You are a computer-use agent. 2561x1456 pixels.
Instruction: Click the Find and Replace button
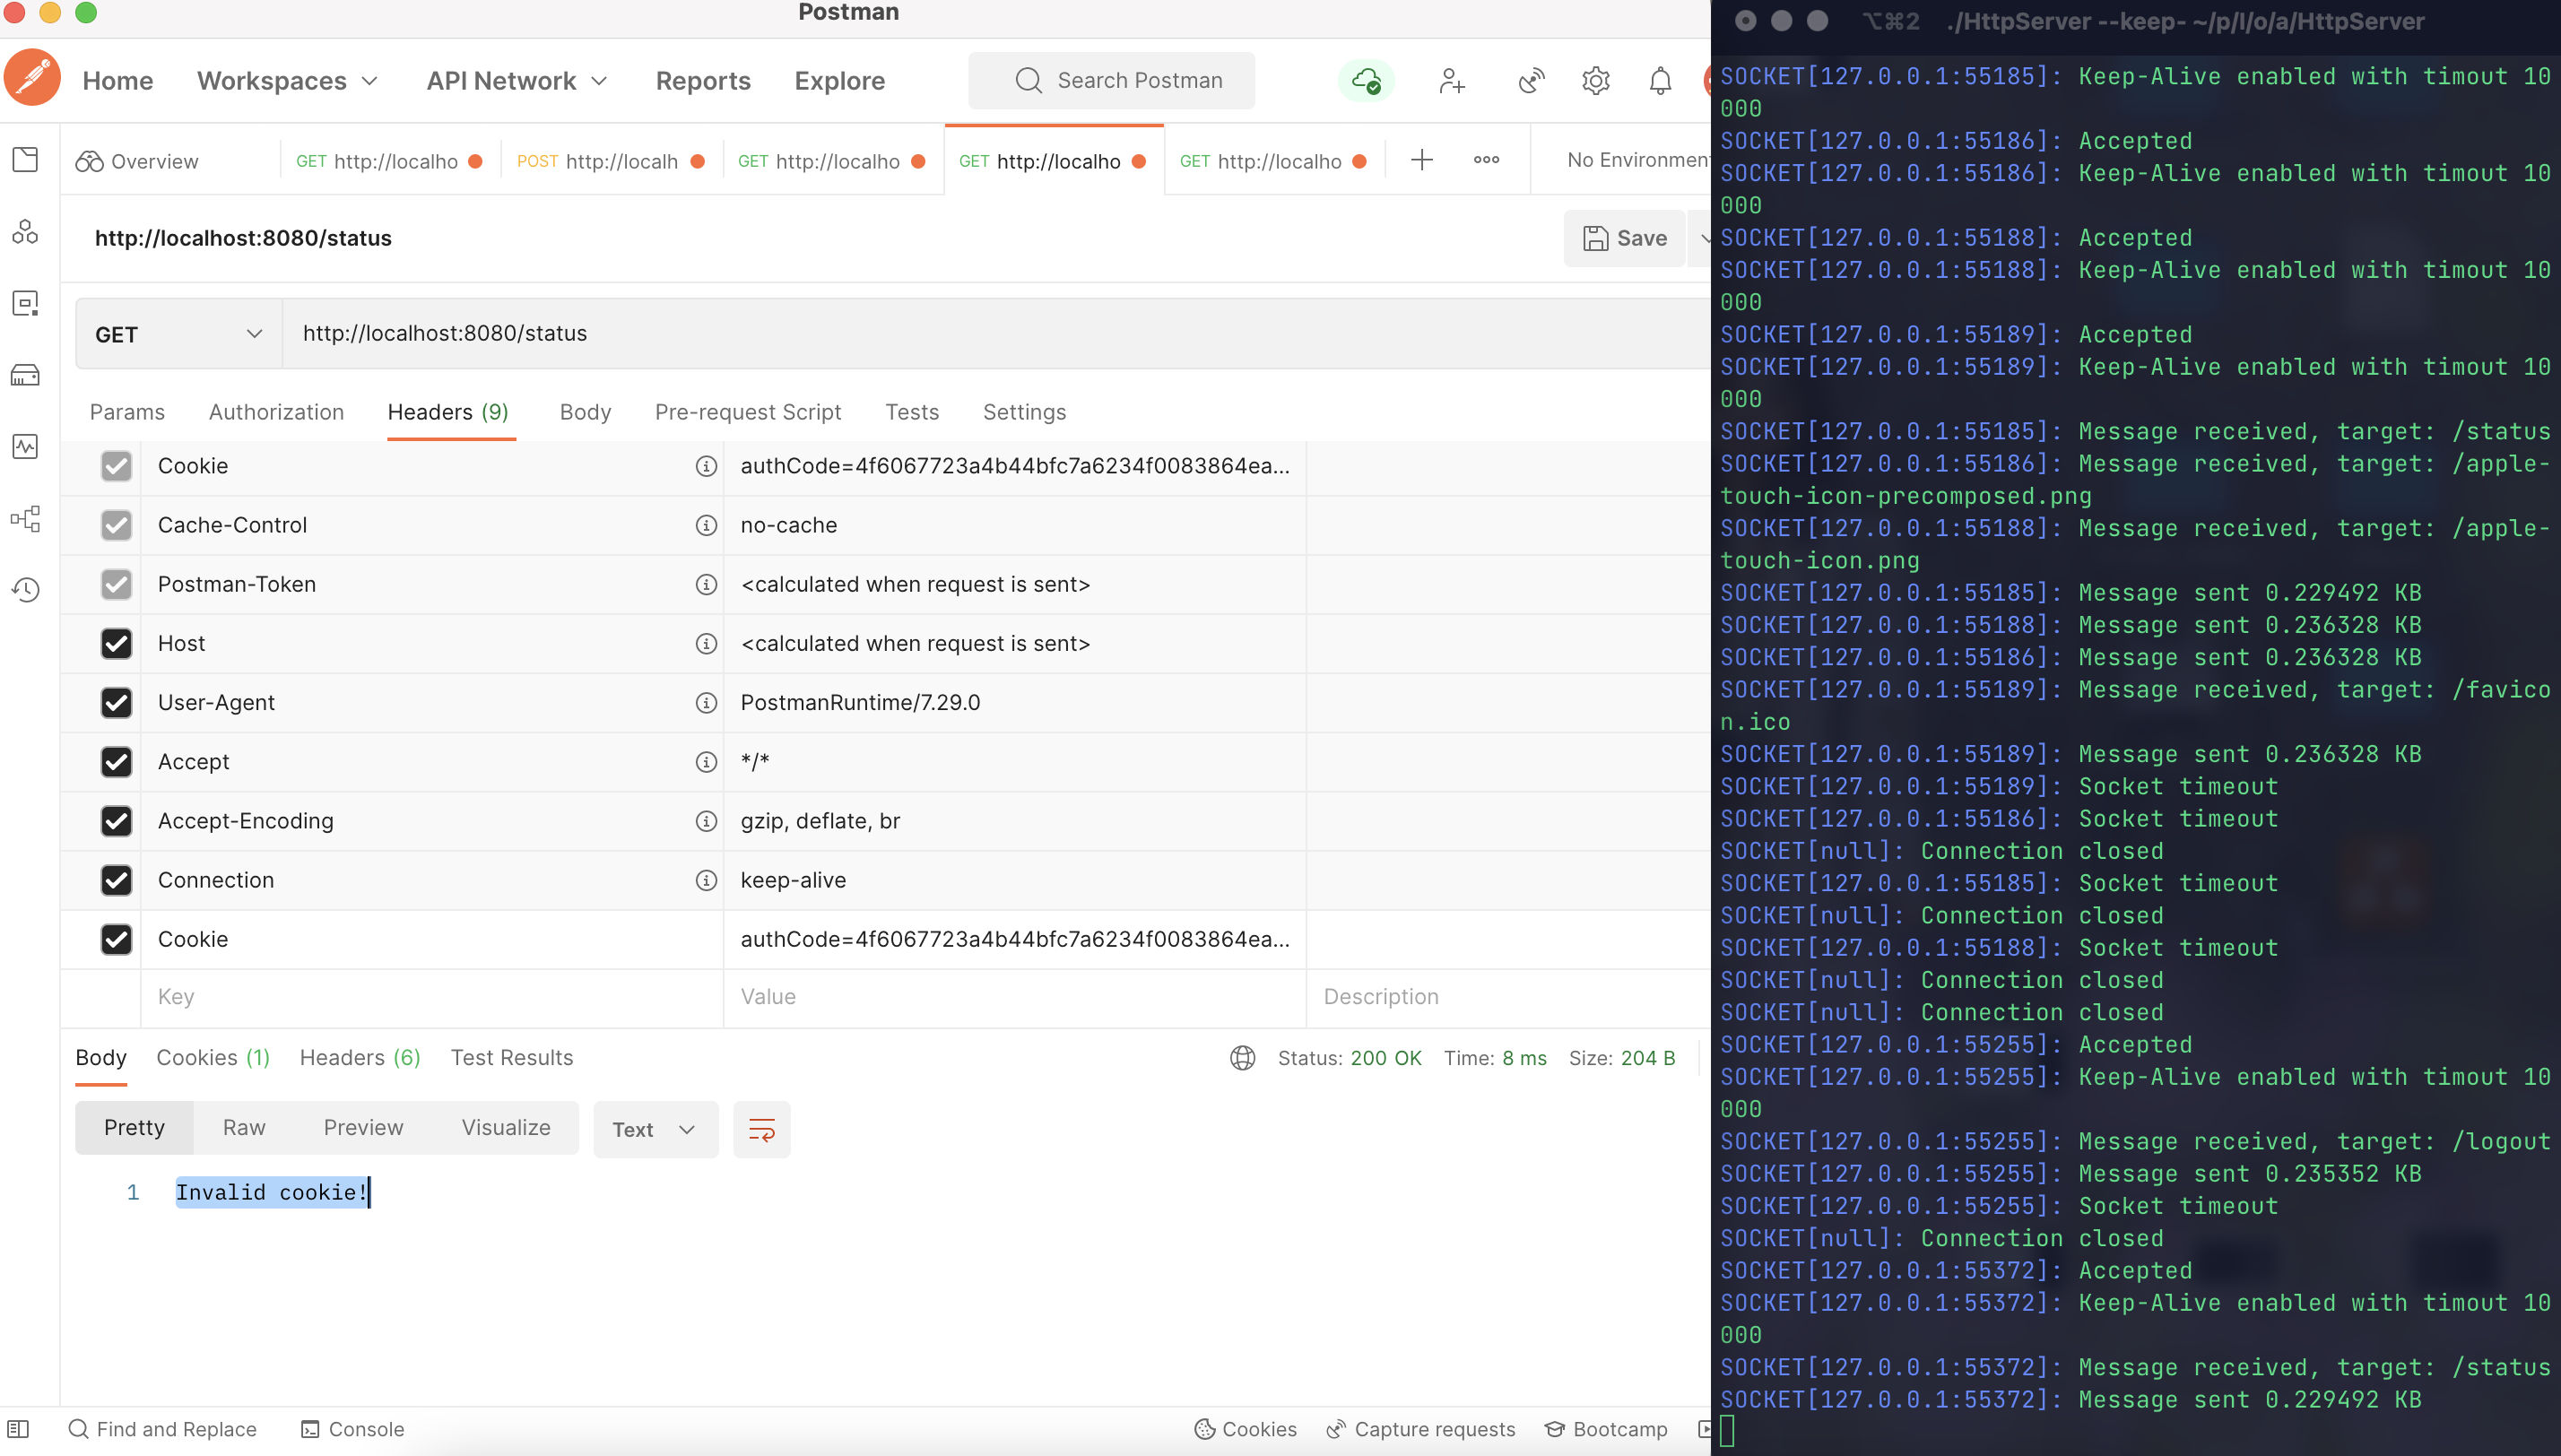point(163,1428)
